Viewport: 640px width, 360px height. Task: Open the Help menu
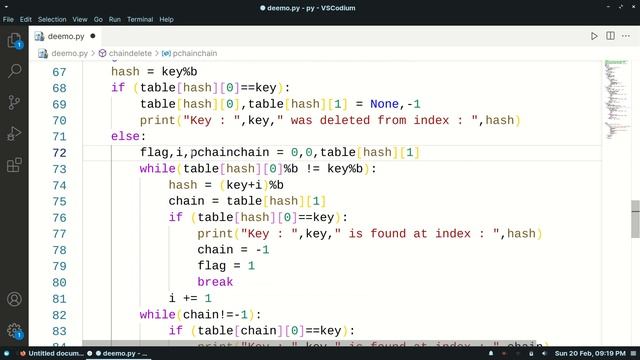[x=166, y=19]
